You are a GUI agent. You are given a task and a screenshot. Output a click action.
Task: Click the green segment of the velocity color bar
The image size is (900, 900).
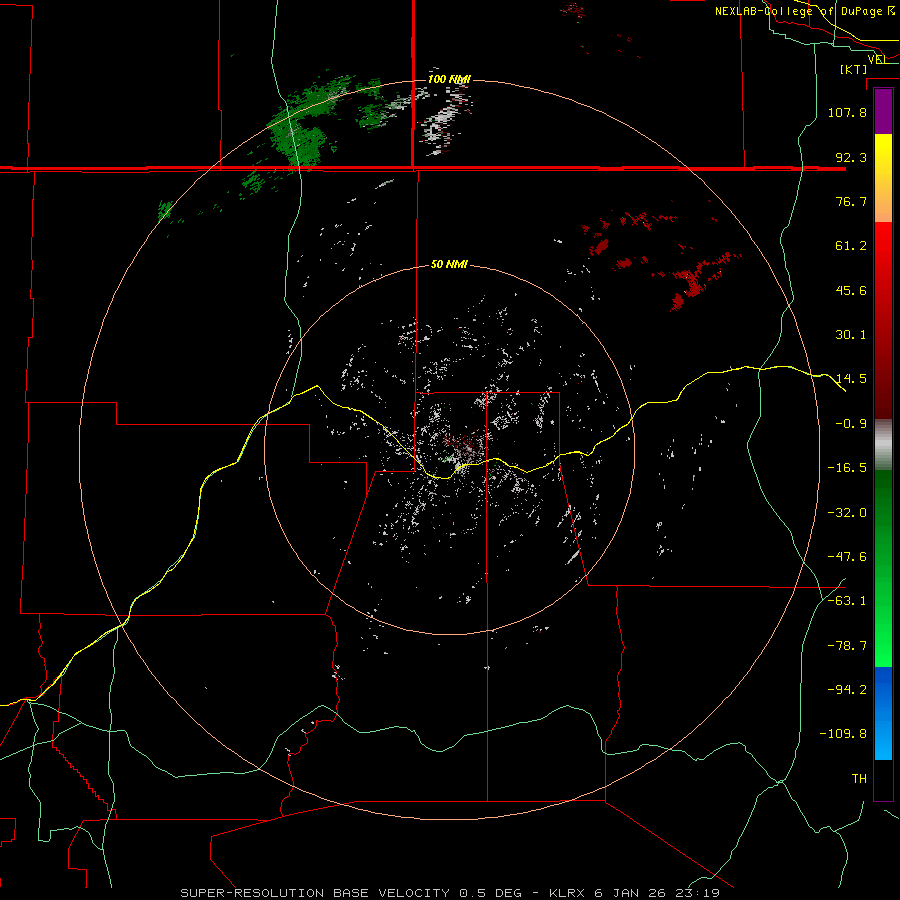[x=883, y=568]
